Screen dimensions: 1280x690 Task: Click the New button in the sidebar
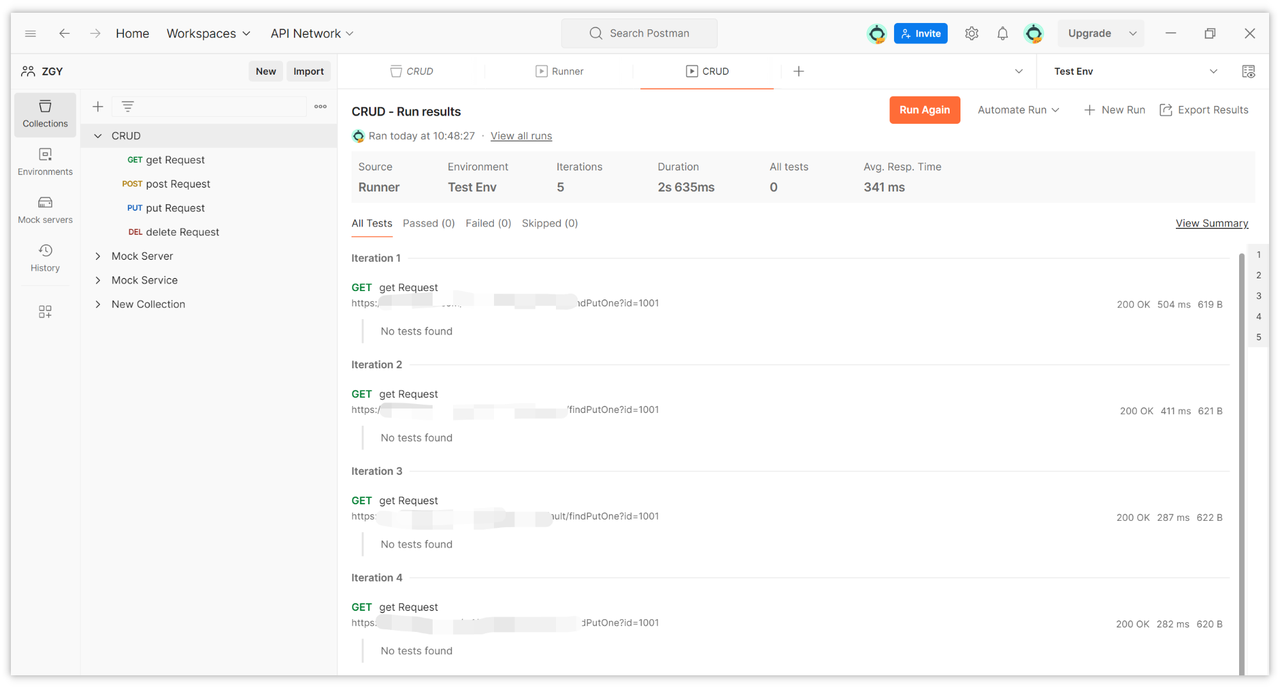tap(266, 71)
